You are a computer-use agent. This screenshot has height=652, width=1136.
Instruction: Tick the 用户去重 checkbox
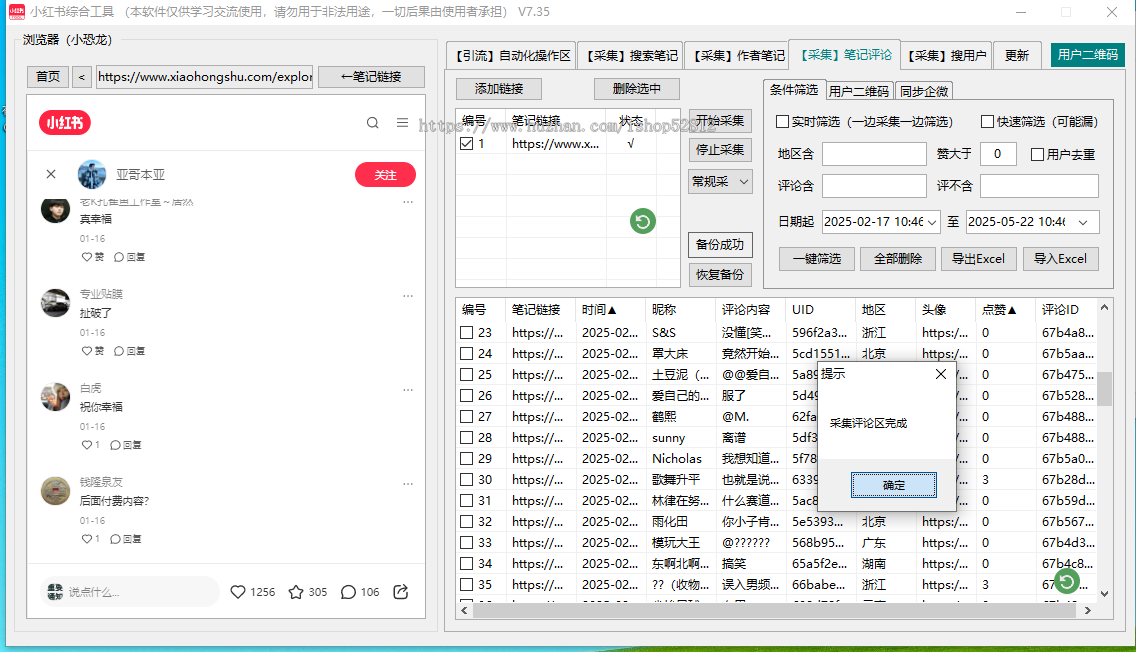[1037, 154]
